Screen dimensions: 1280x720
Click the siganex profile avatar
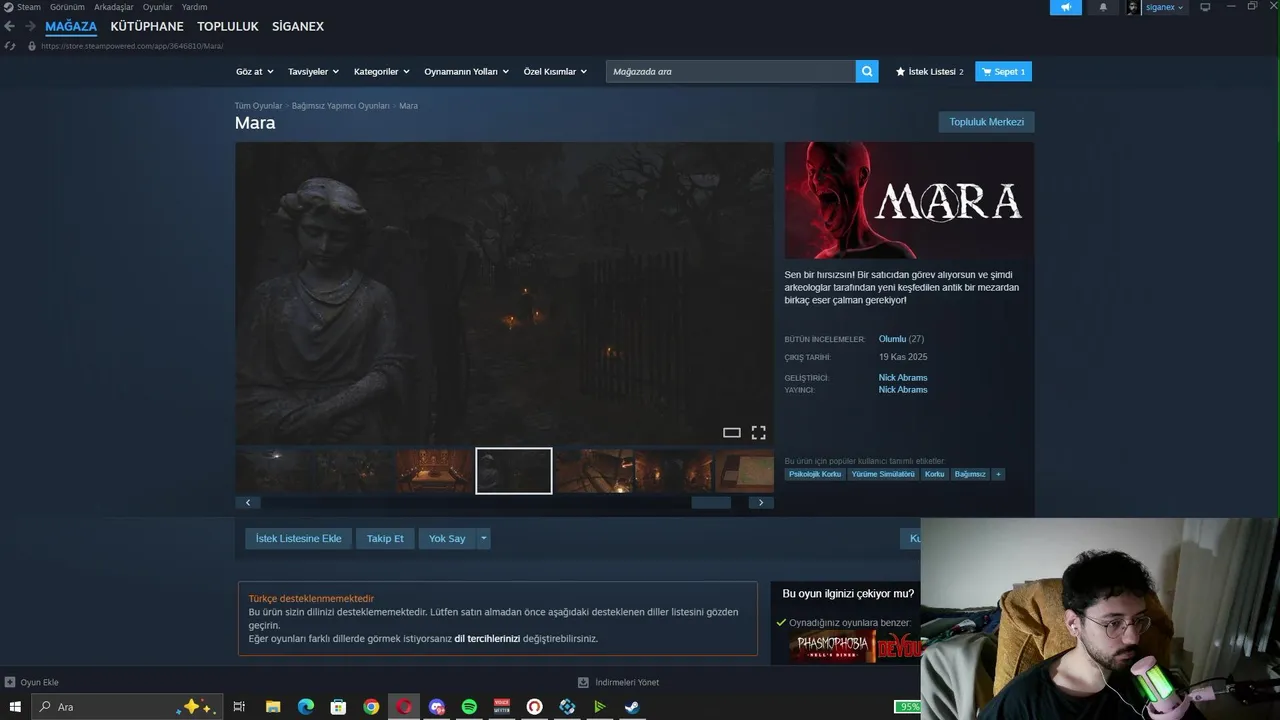(1133, 7)
